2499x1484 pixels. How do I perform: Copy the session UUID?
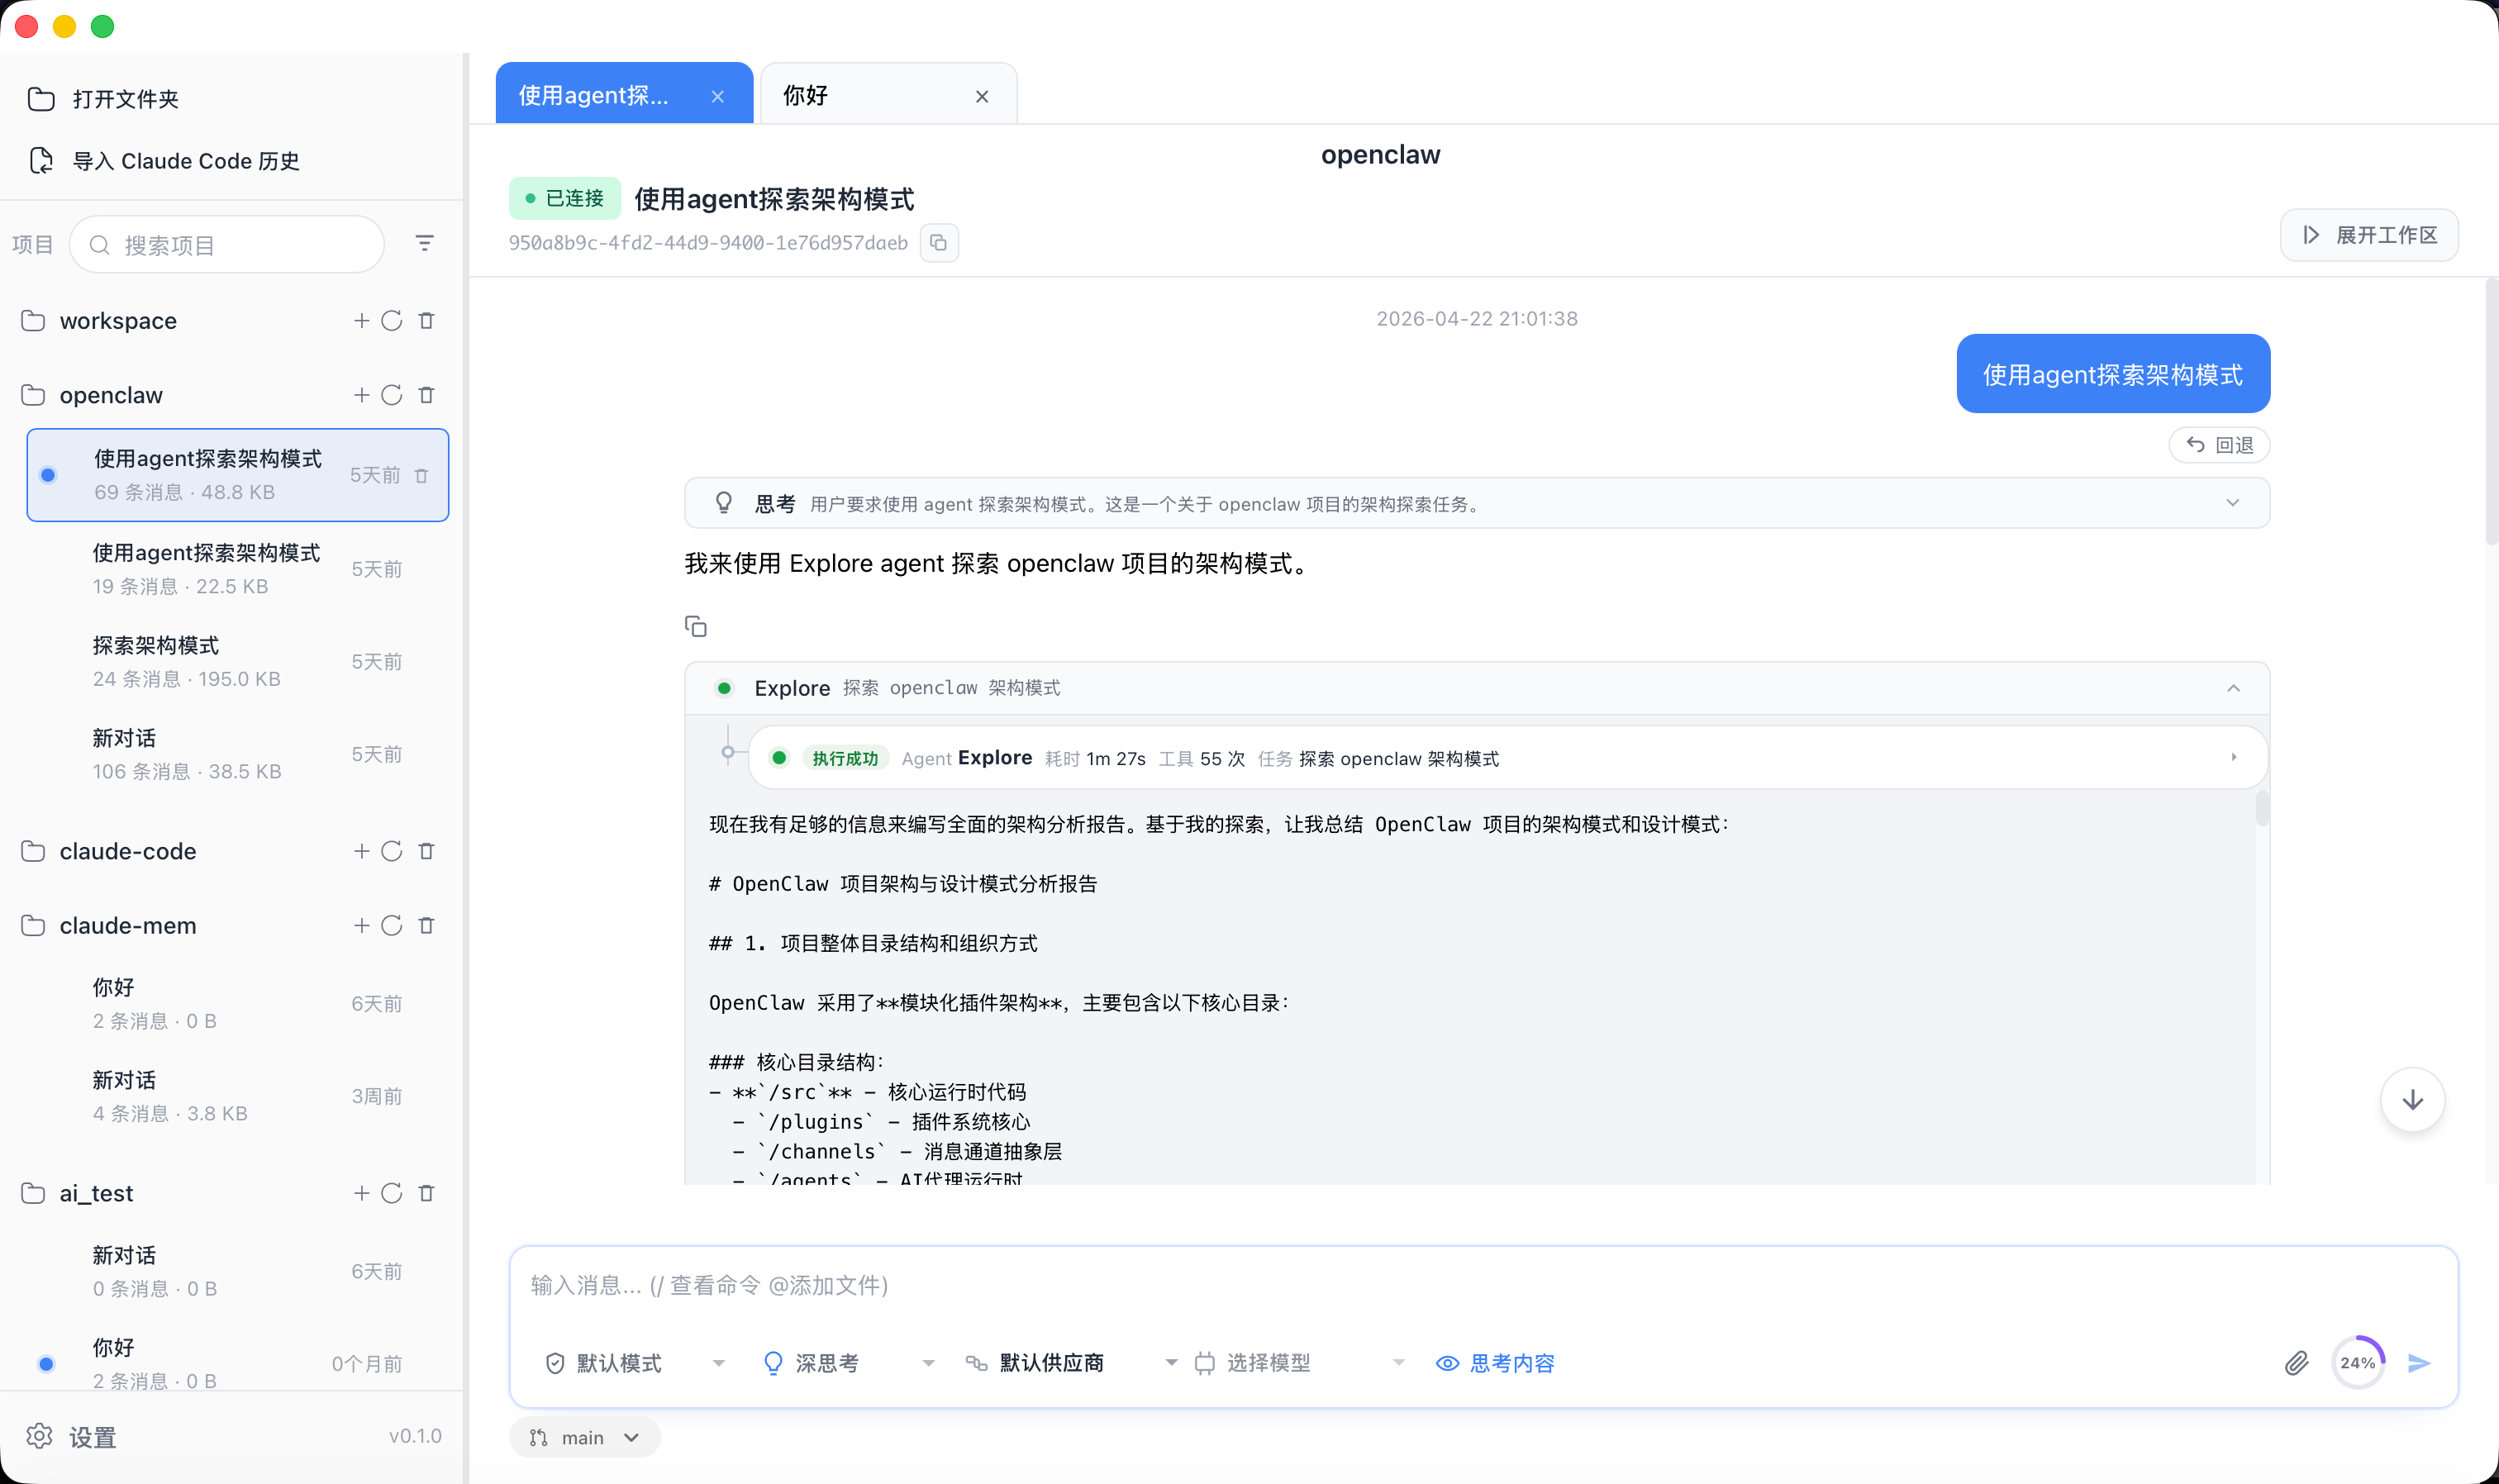point(938,242)
